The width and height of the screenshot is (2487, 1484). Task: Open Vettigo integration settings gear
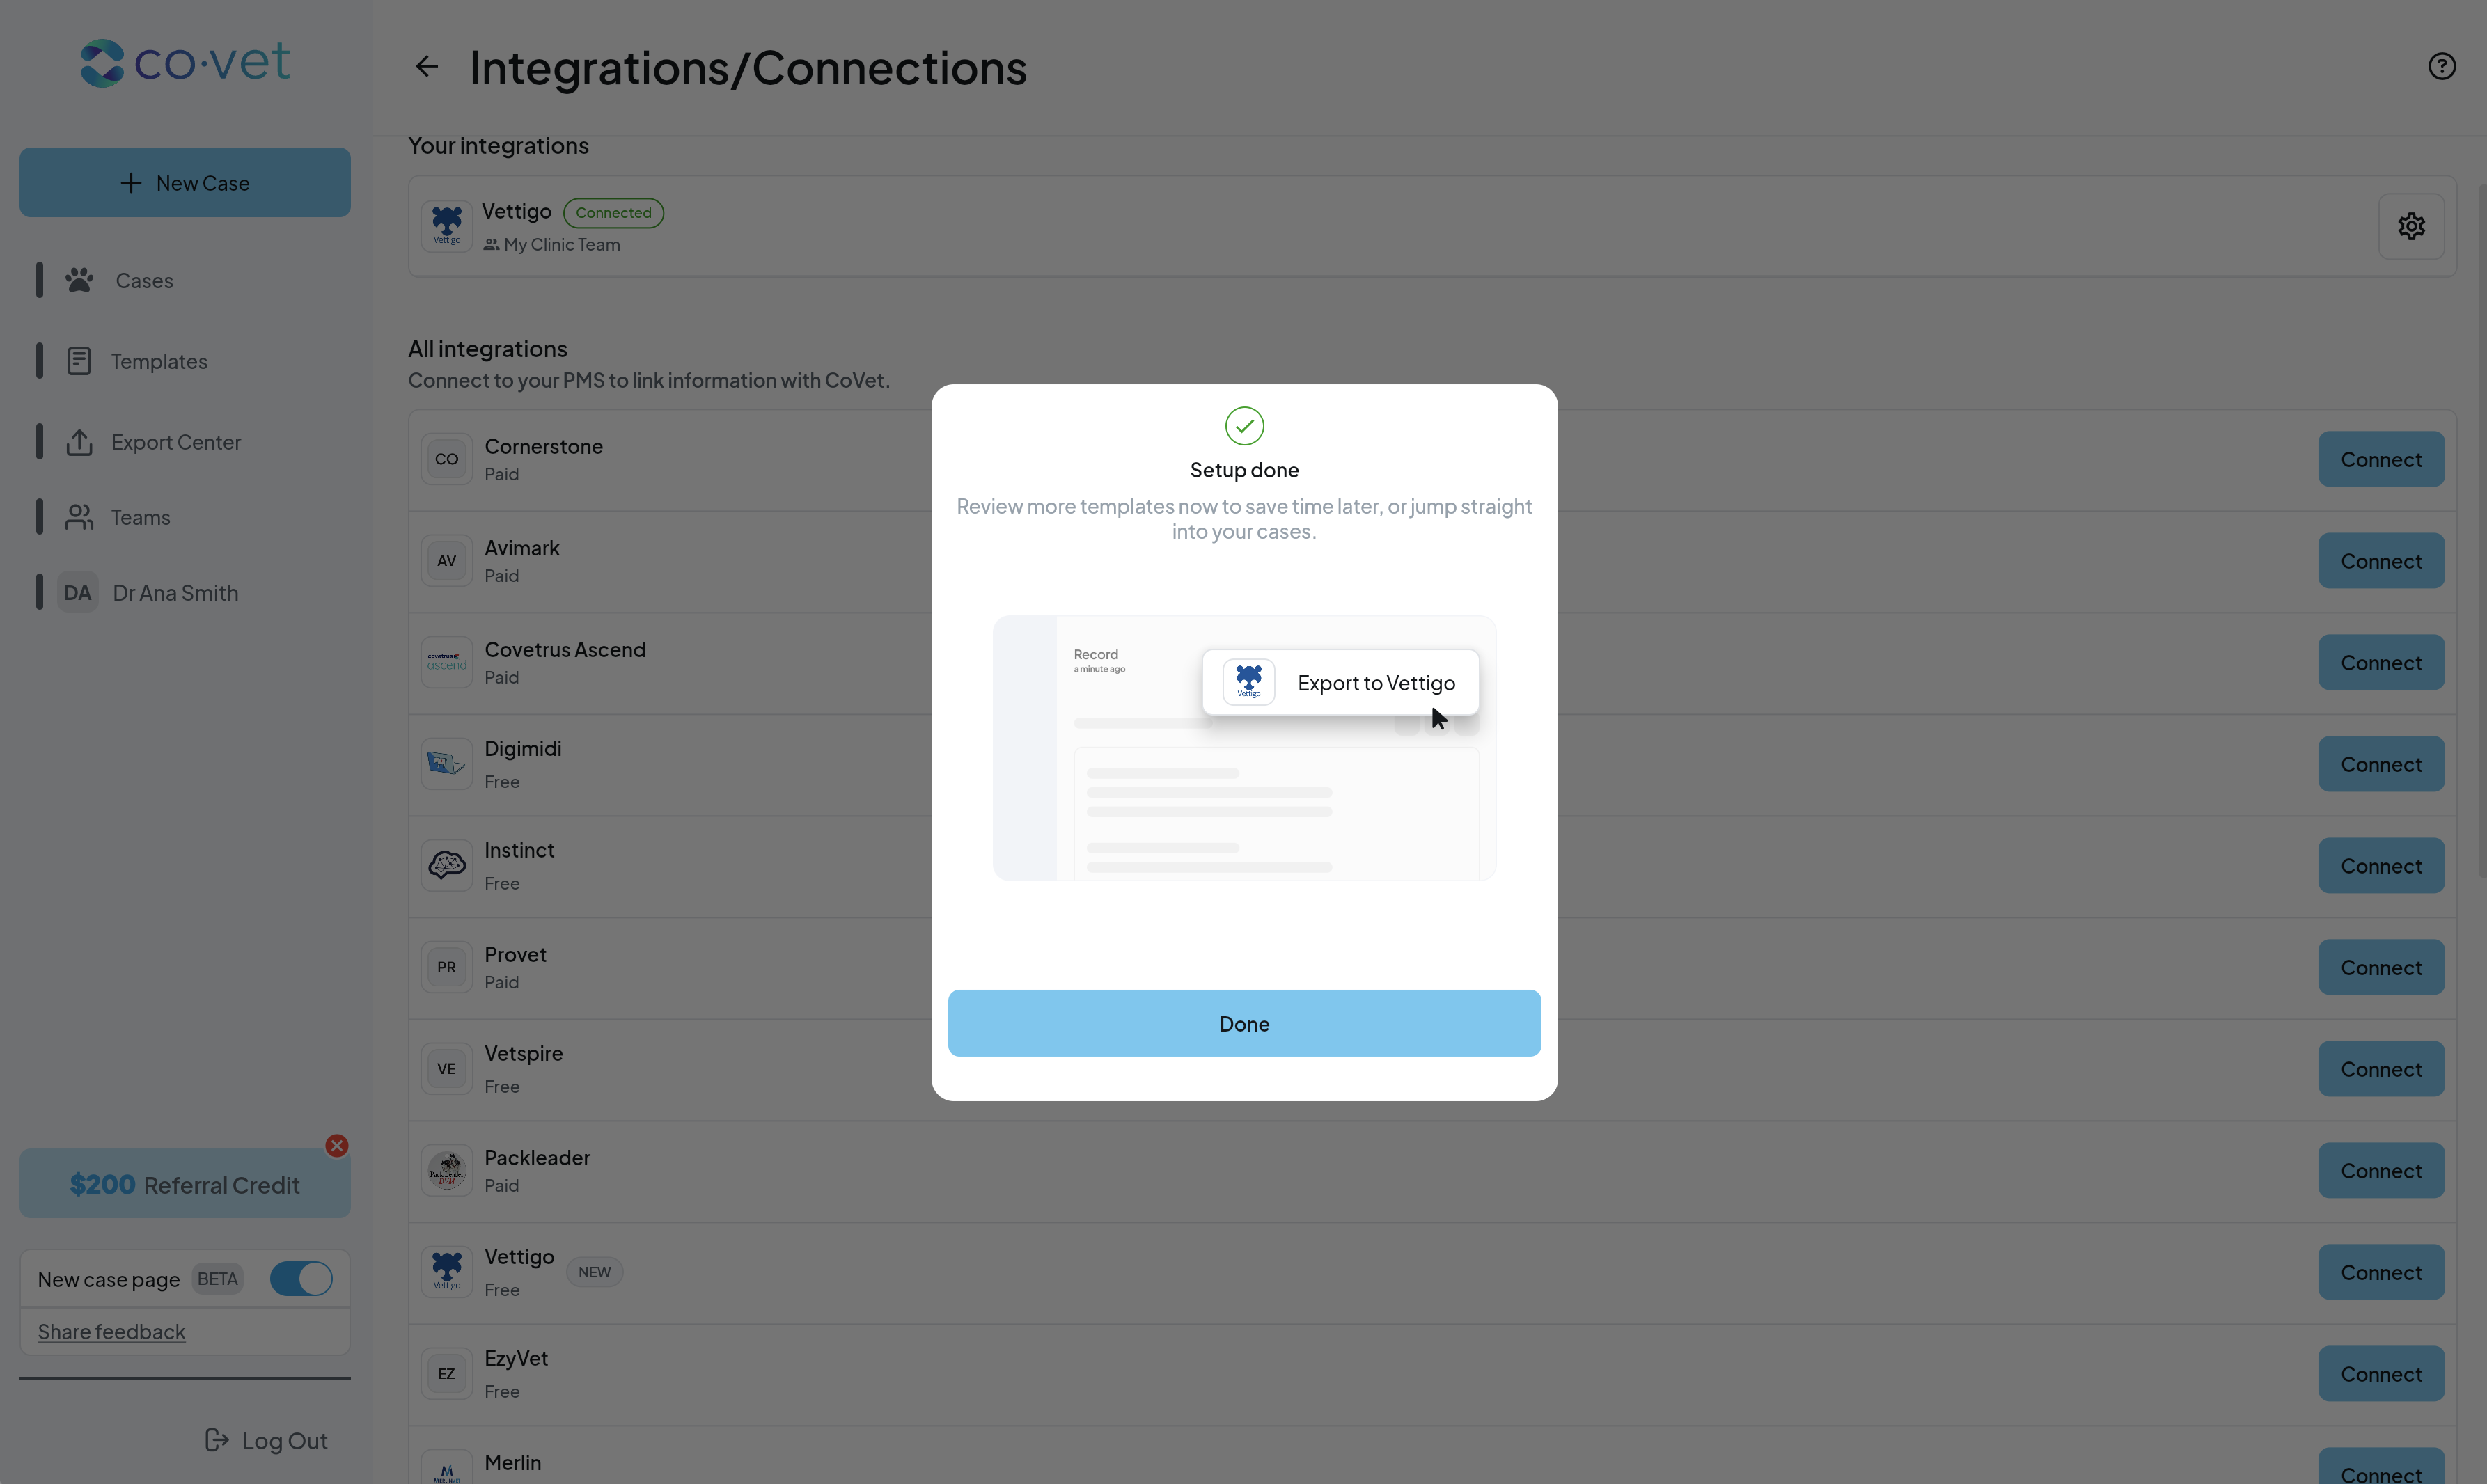point(2410,226)
